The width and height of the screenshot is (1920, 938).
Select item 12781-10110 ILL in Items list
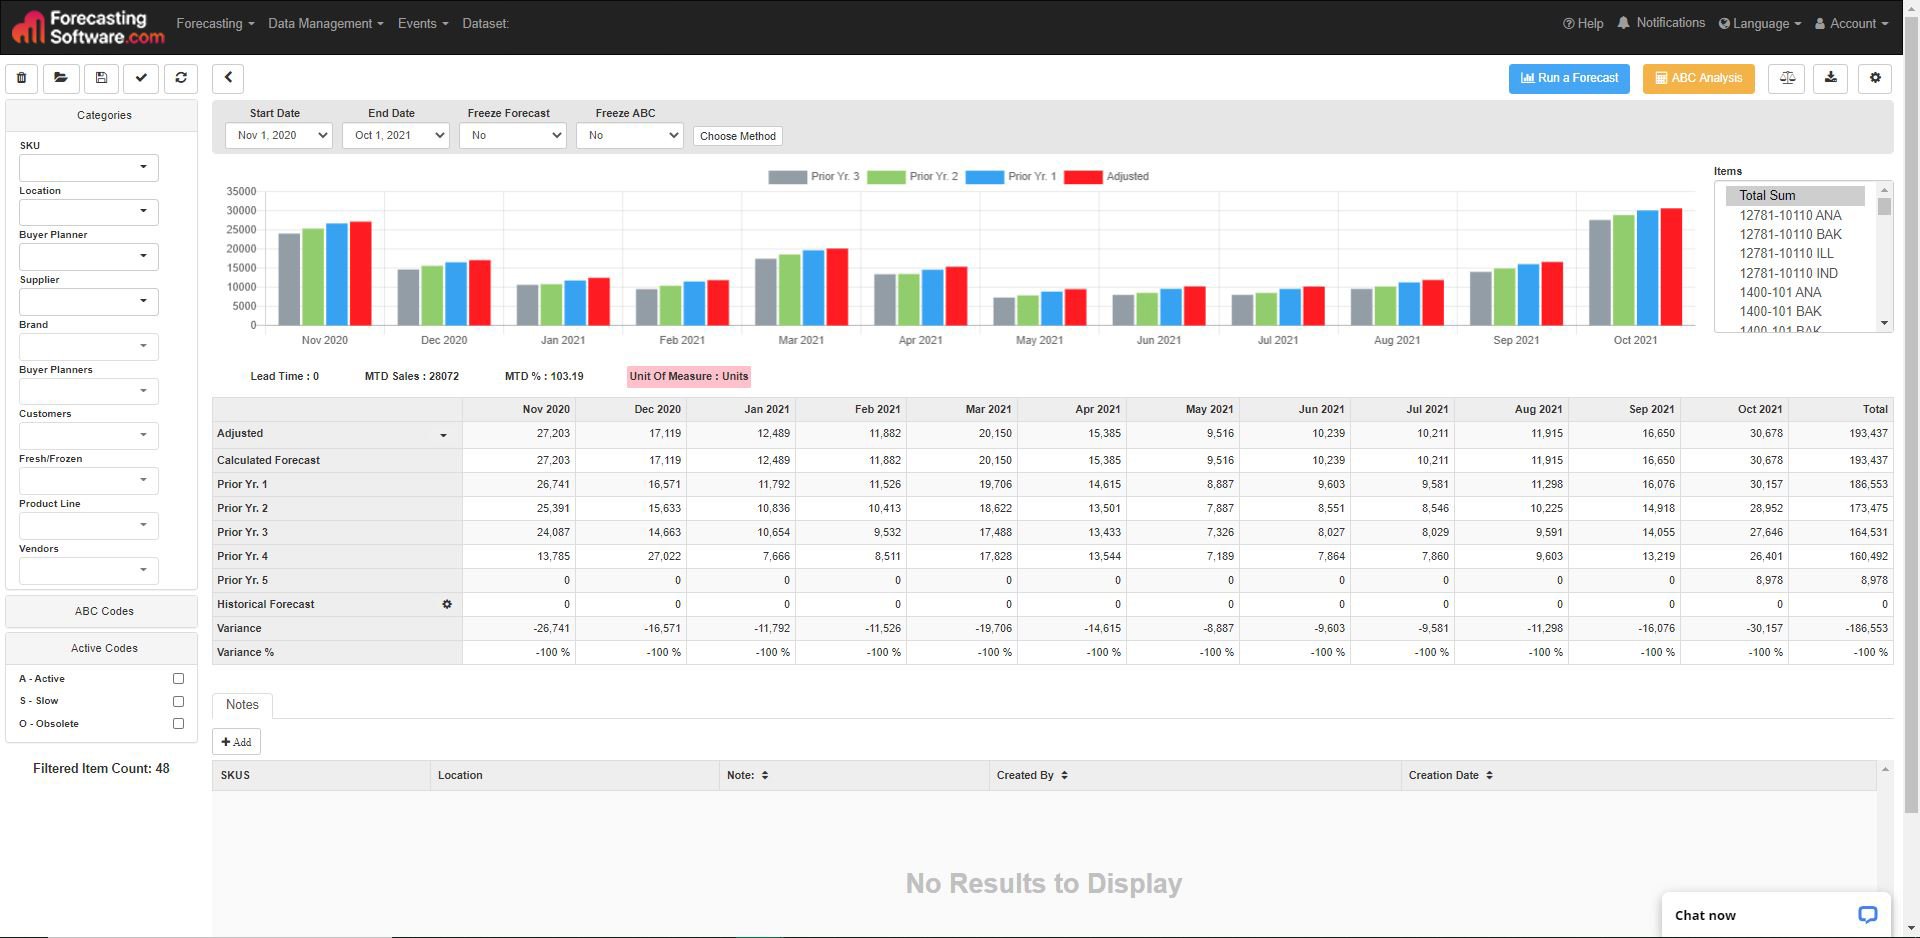[x=1786, y=254]
